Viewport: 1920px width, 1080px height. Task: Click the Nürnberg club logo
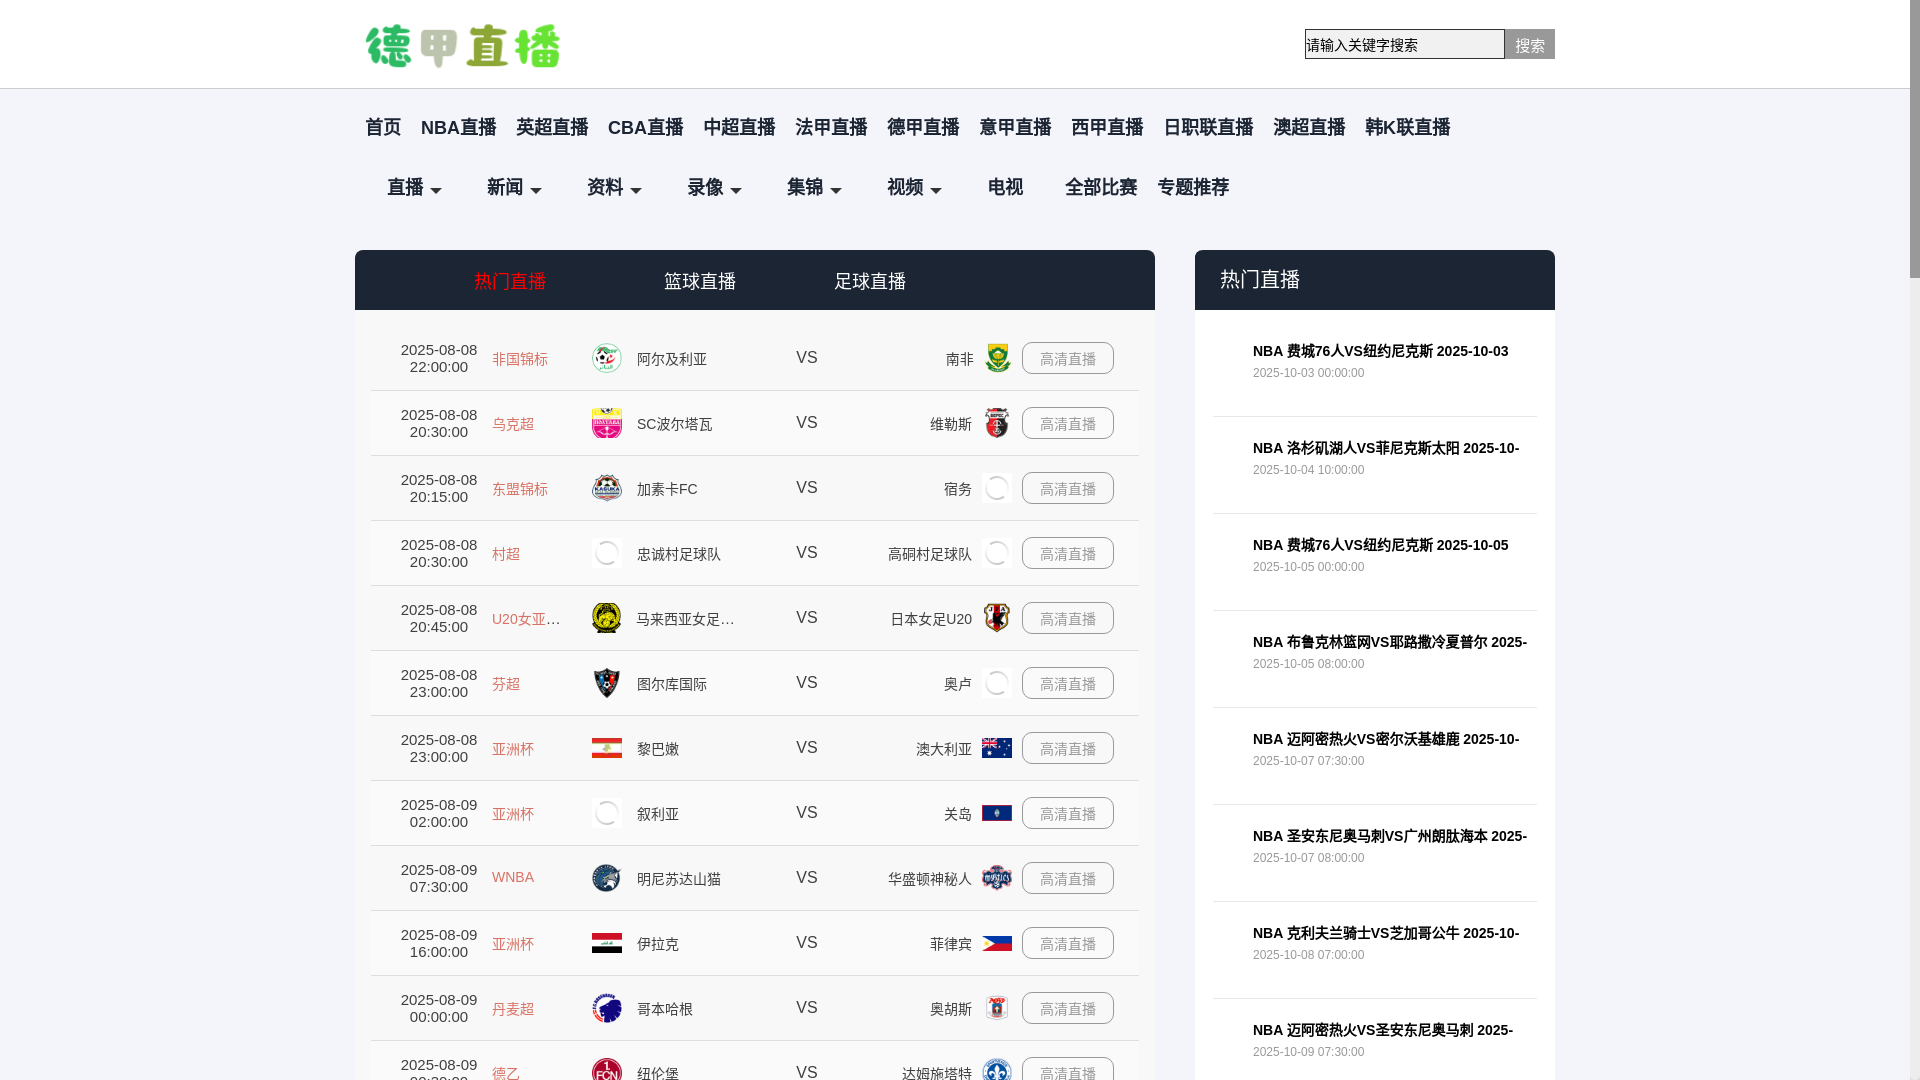[606, 1070]
